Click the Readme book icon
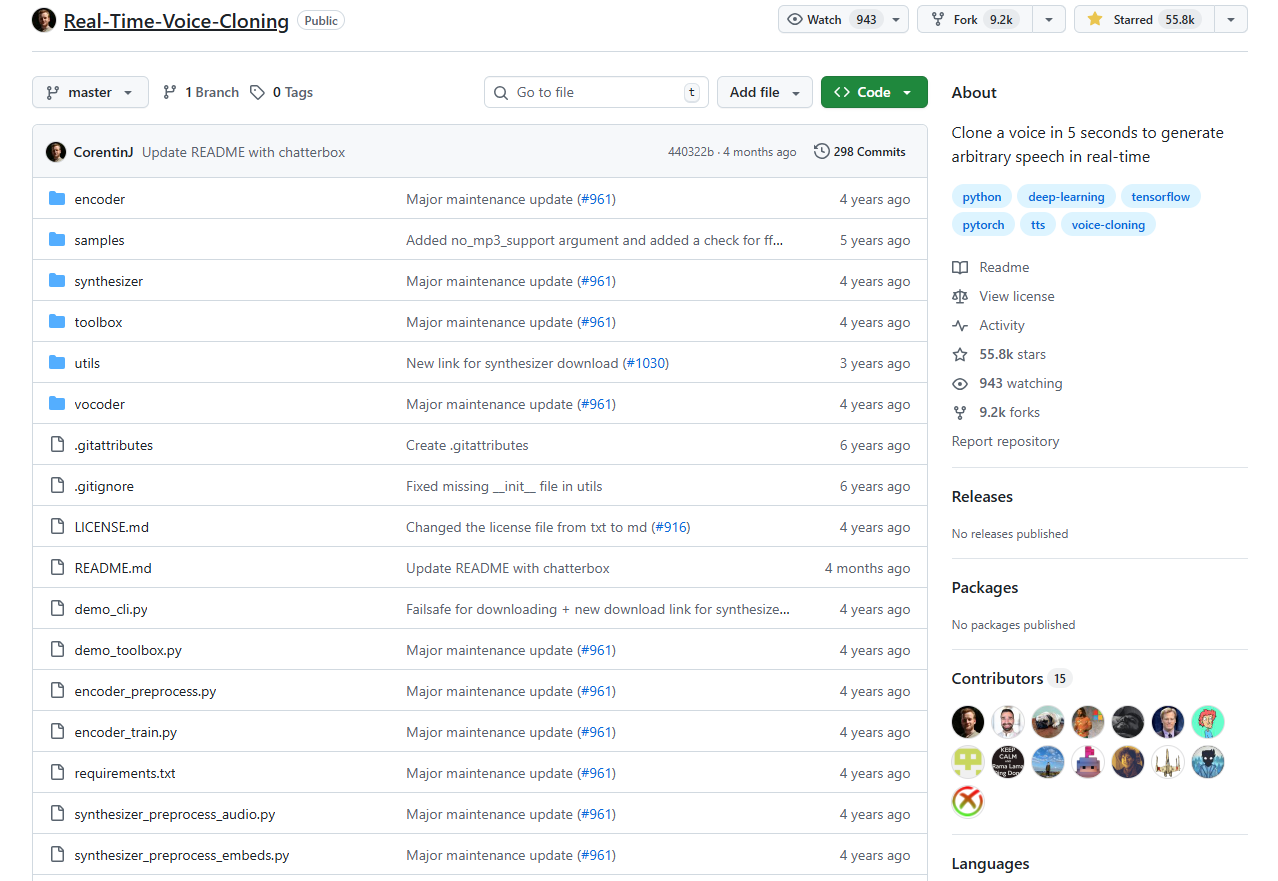Image resolution: width=1278 pixels, height=881 pixels. pyautogui.click(x=960, y=266)
